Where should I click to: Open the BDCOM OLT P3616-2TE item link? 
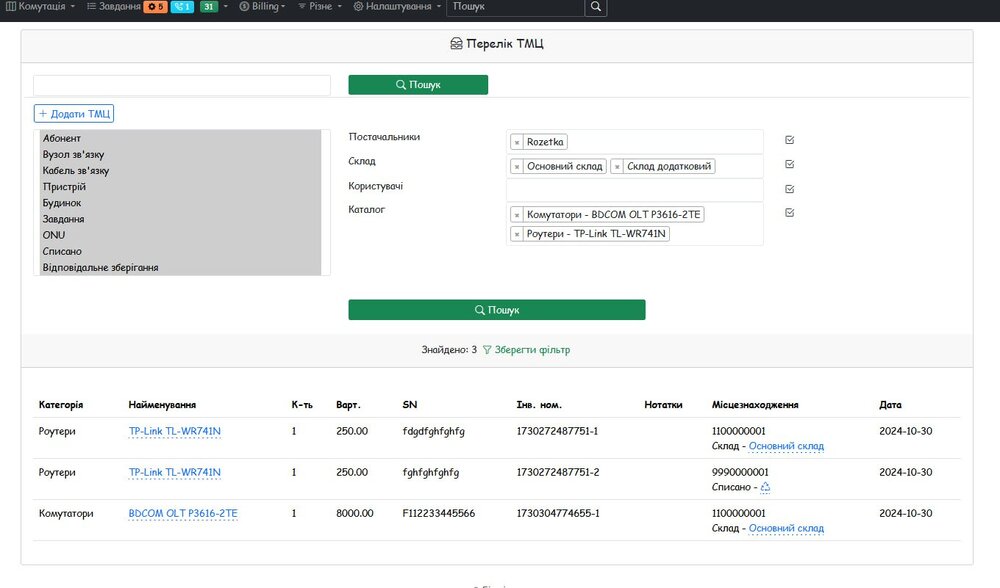click(x=183, y=513)
